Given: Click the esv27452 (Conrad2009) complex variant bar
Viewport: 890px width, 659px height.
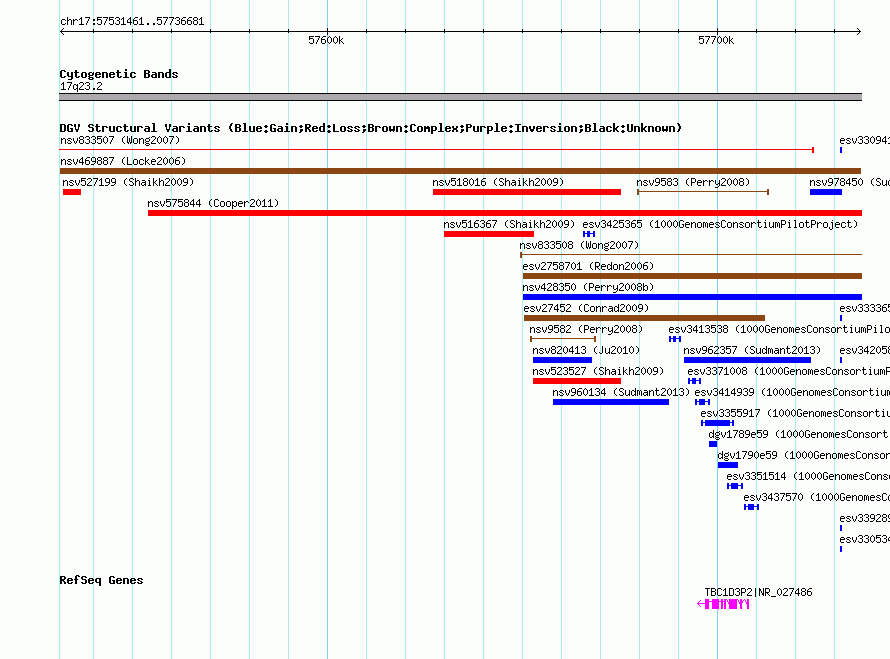Looking at the screenshot, I should tap(643, 318).
